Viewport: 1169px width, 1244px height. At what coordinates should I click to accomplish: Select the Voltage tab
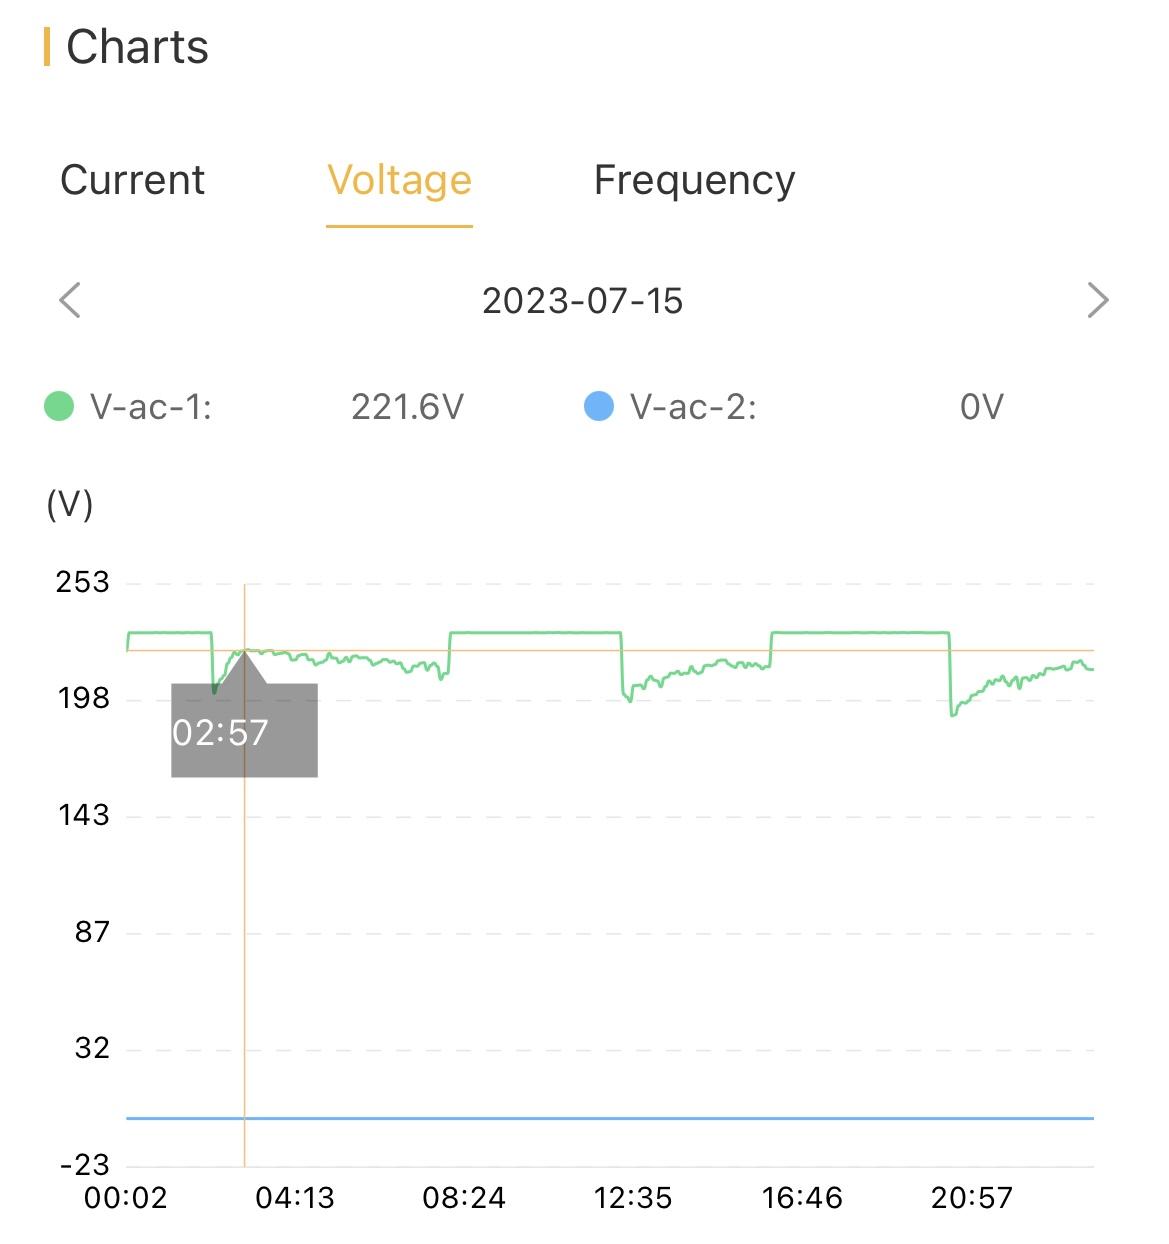click(399, 181)
